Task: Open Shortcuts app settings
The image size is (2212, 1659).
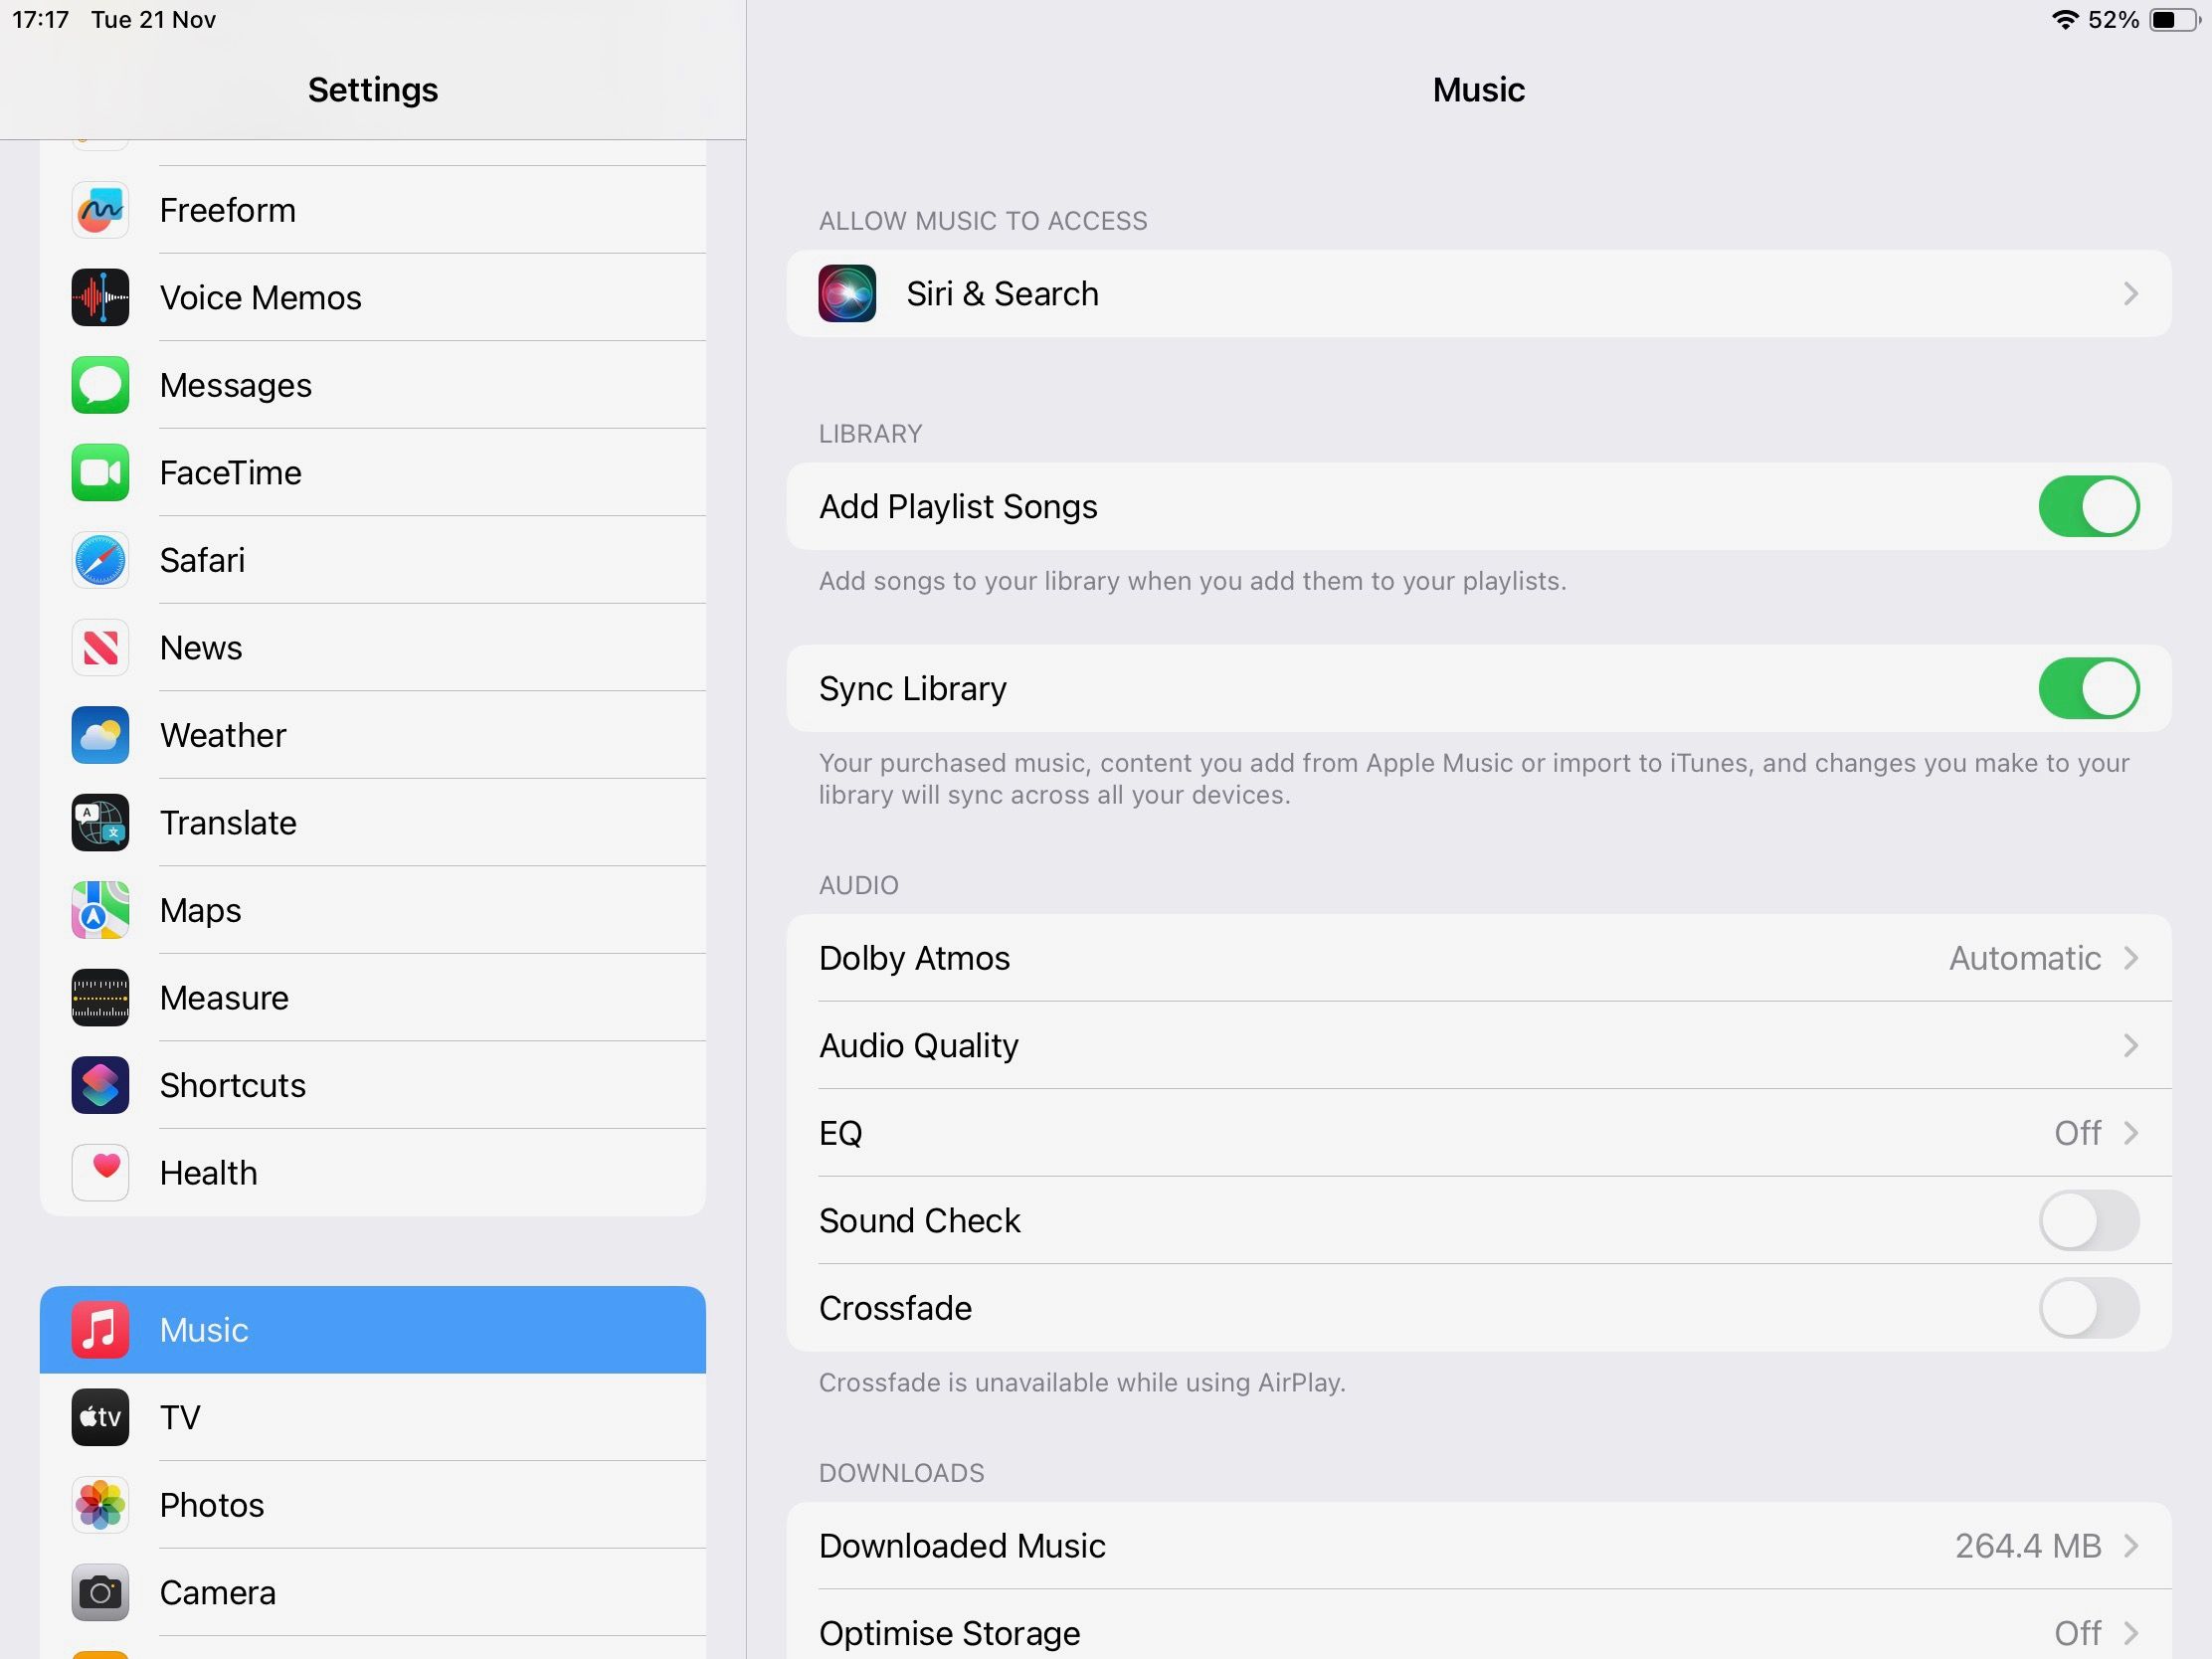Action: click(x=371, y=1084)
